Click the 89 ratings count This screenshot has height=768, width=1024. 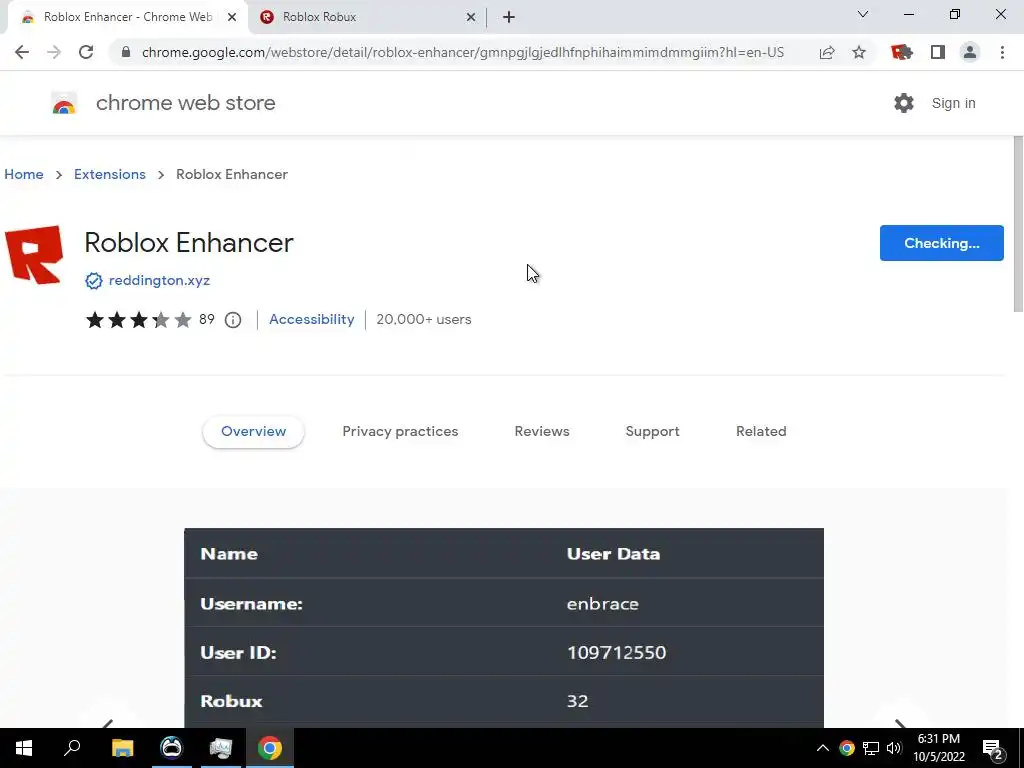click(206, 319)
